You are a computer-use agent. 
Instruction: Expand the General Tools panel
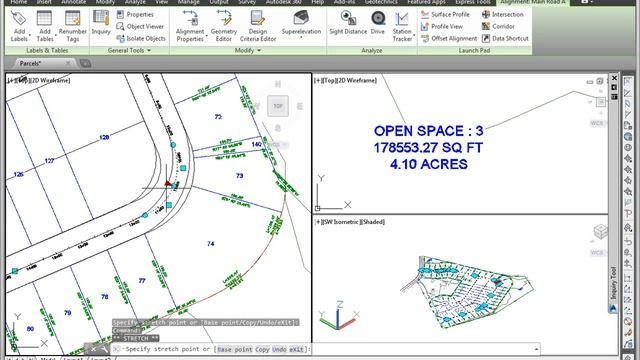pyautogui.click(x=129, y=51)
